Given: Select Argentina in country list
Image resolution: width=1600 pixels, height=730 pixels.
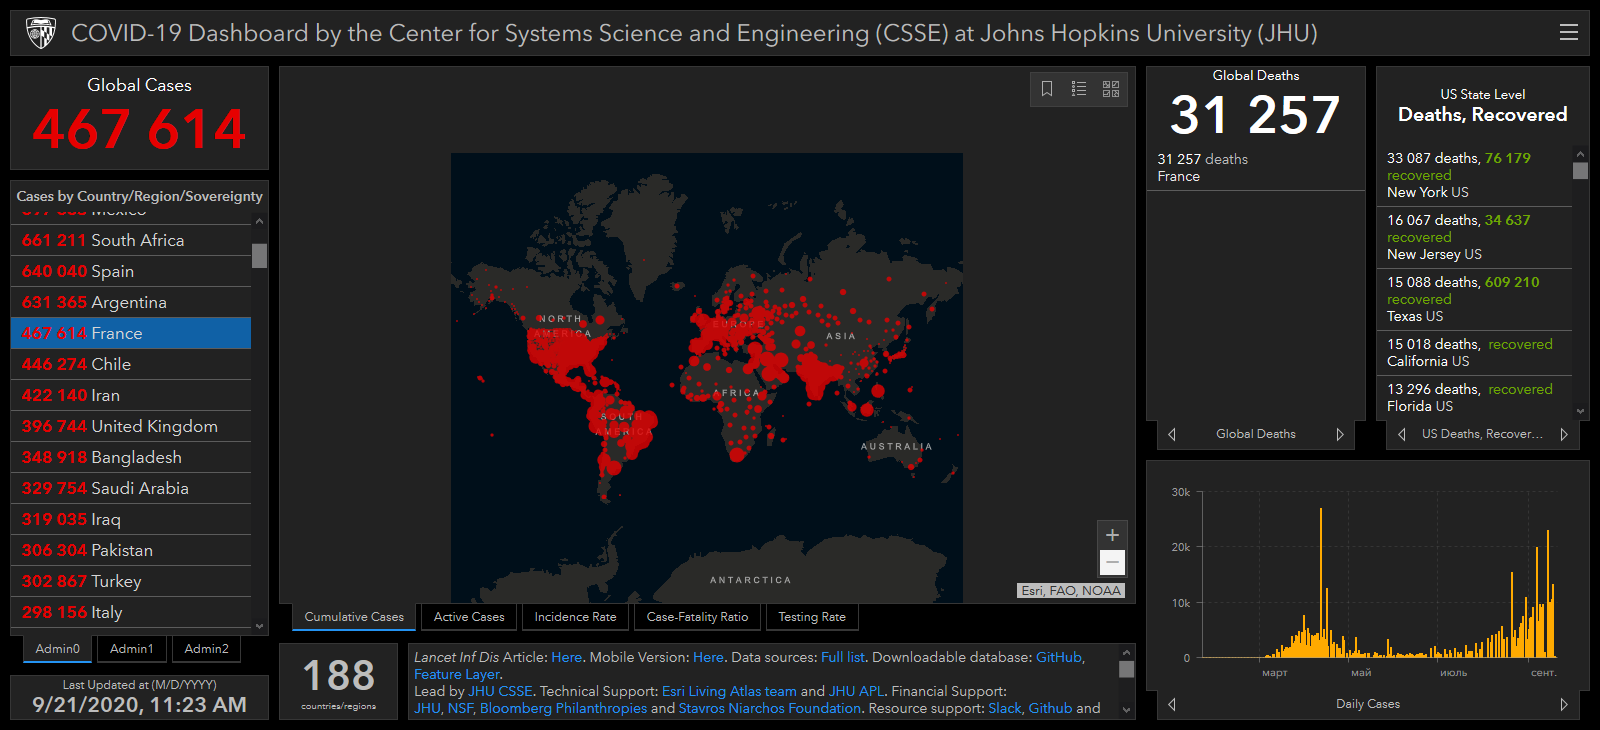Looking at the screenshot, I should 131,302.
